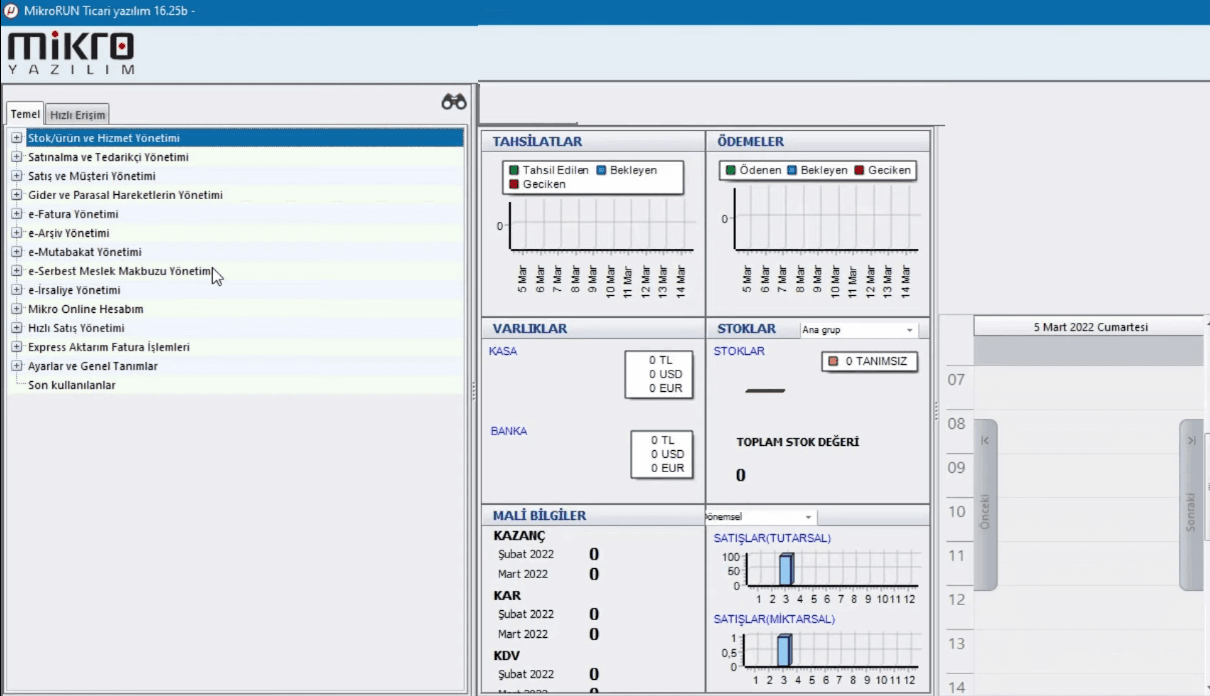This screenshot has width=1210, height=696.
Task: Click TOPLAM STOK DEĞERİ text
Action: pos(798,442)
